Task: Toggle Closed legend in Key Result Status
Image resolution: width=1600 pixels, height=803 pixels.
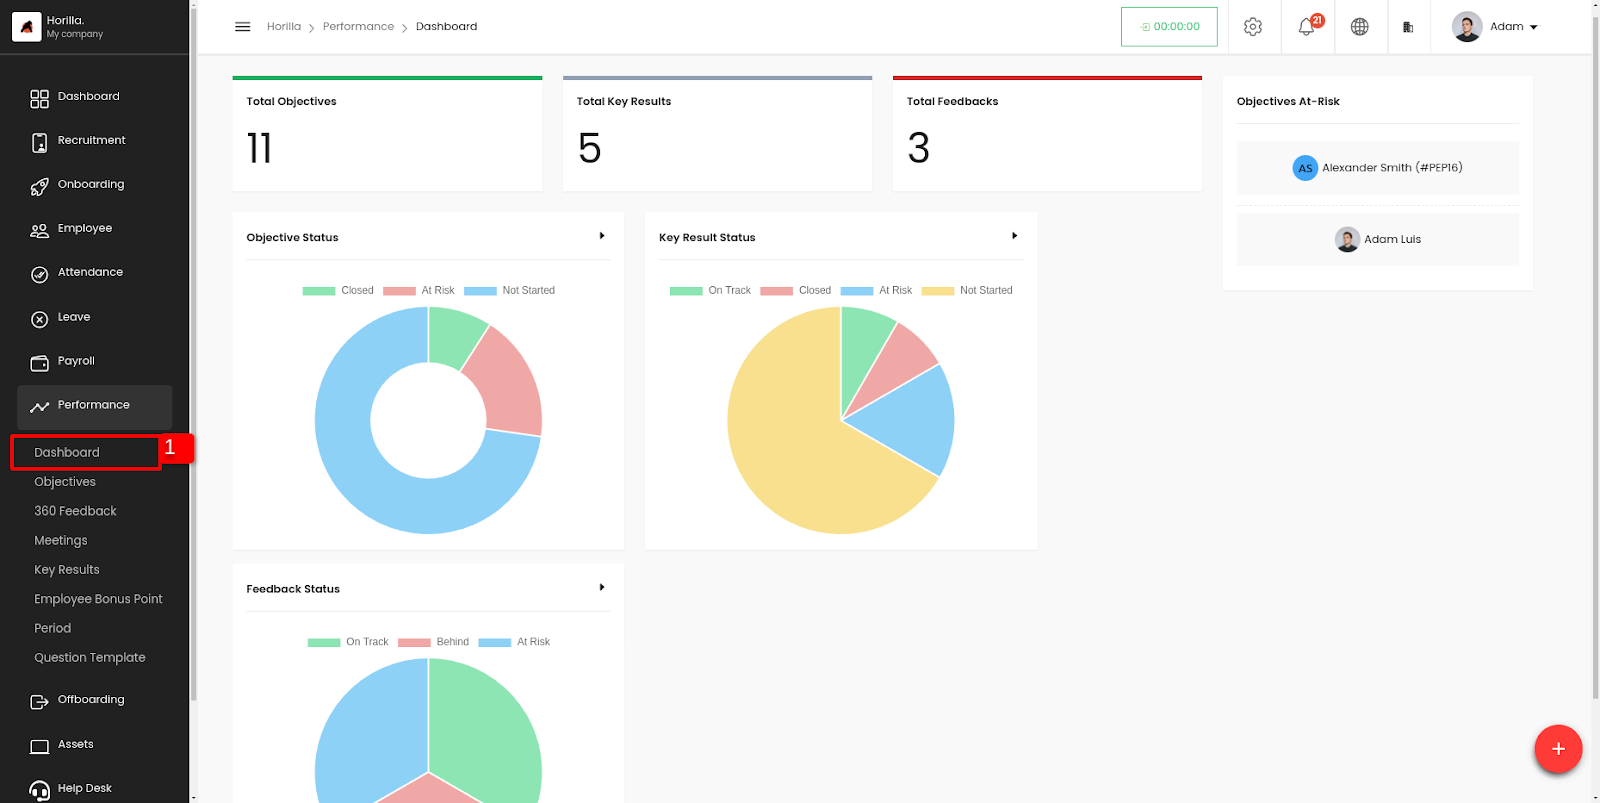Action: (x=796, y=291)
